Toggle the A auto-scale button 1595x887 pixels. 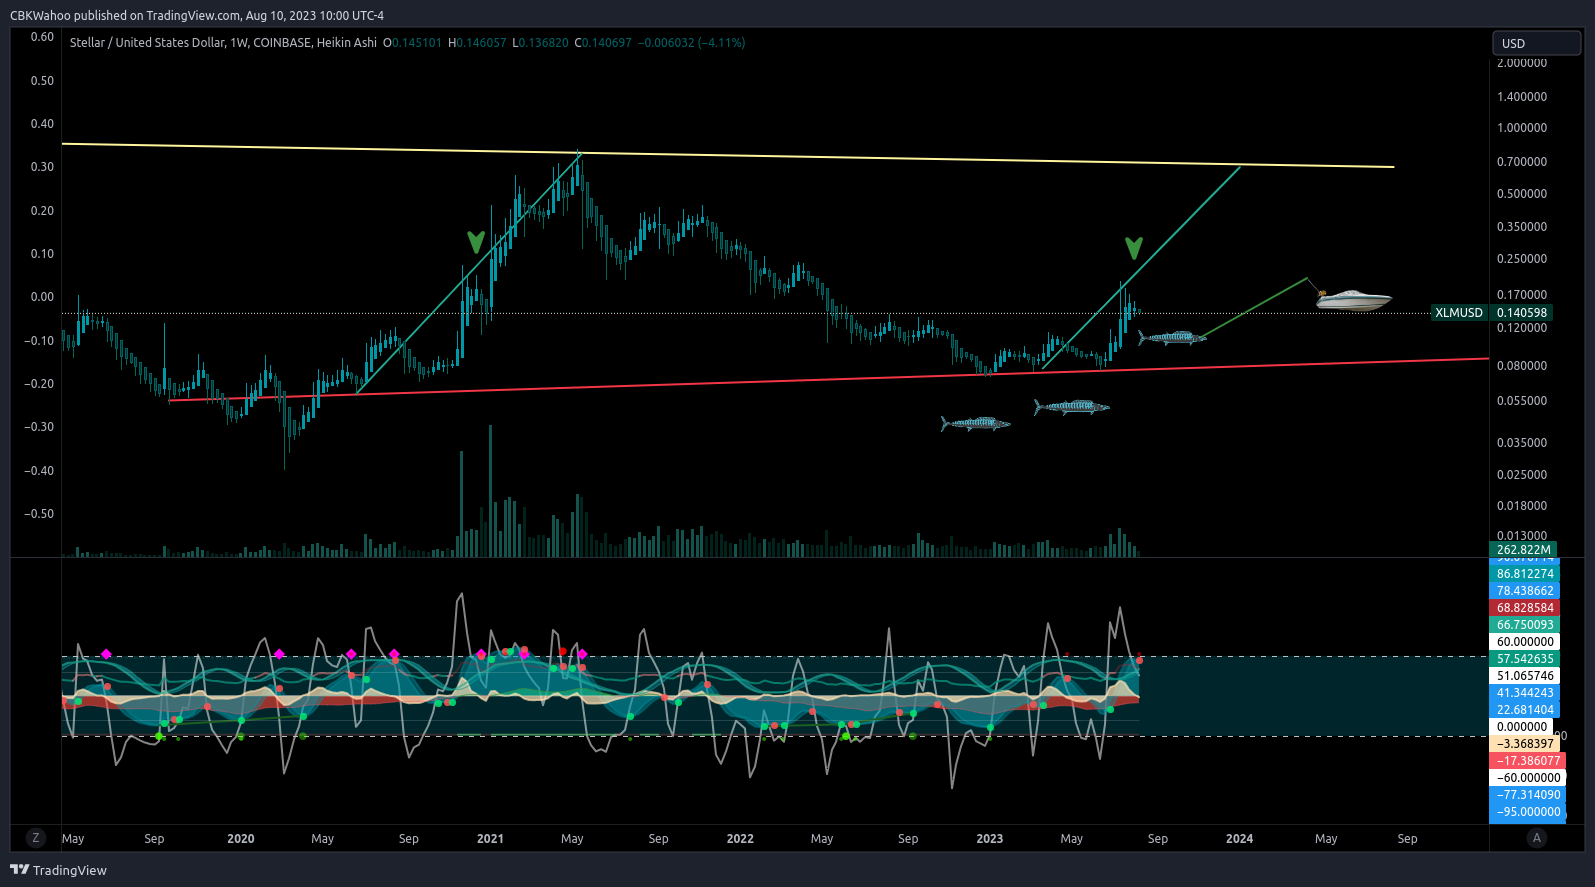point(1537,838)
